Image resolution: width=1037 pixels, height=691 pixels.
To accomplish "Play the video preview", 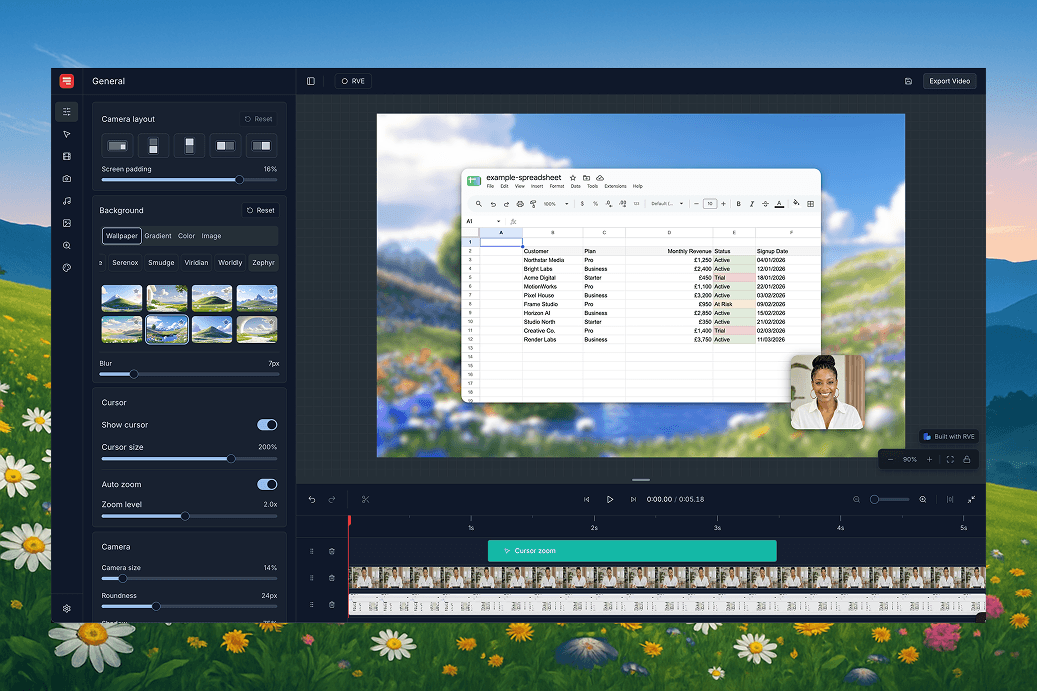I will (x=610, y=500).
